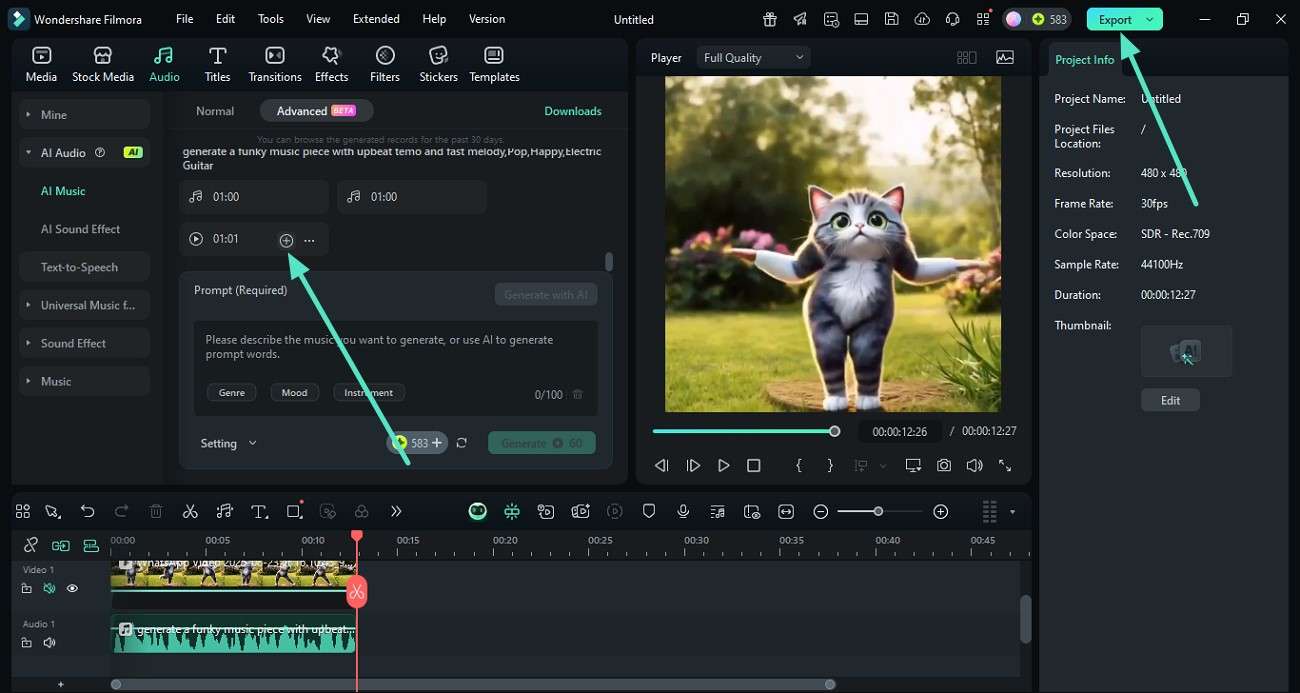Expand the player to fullscreen

1005,465
